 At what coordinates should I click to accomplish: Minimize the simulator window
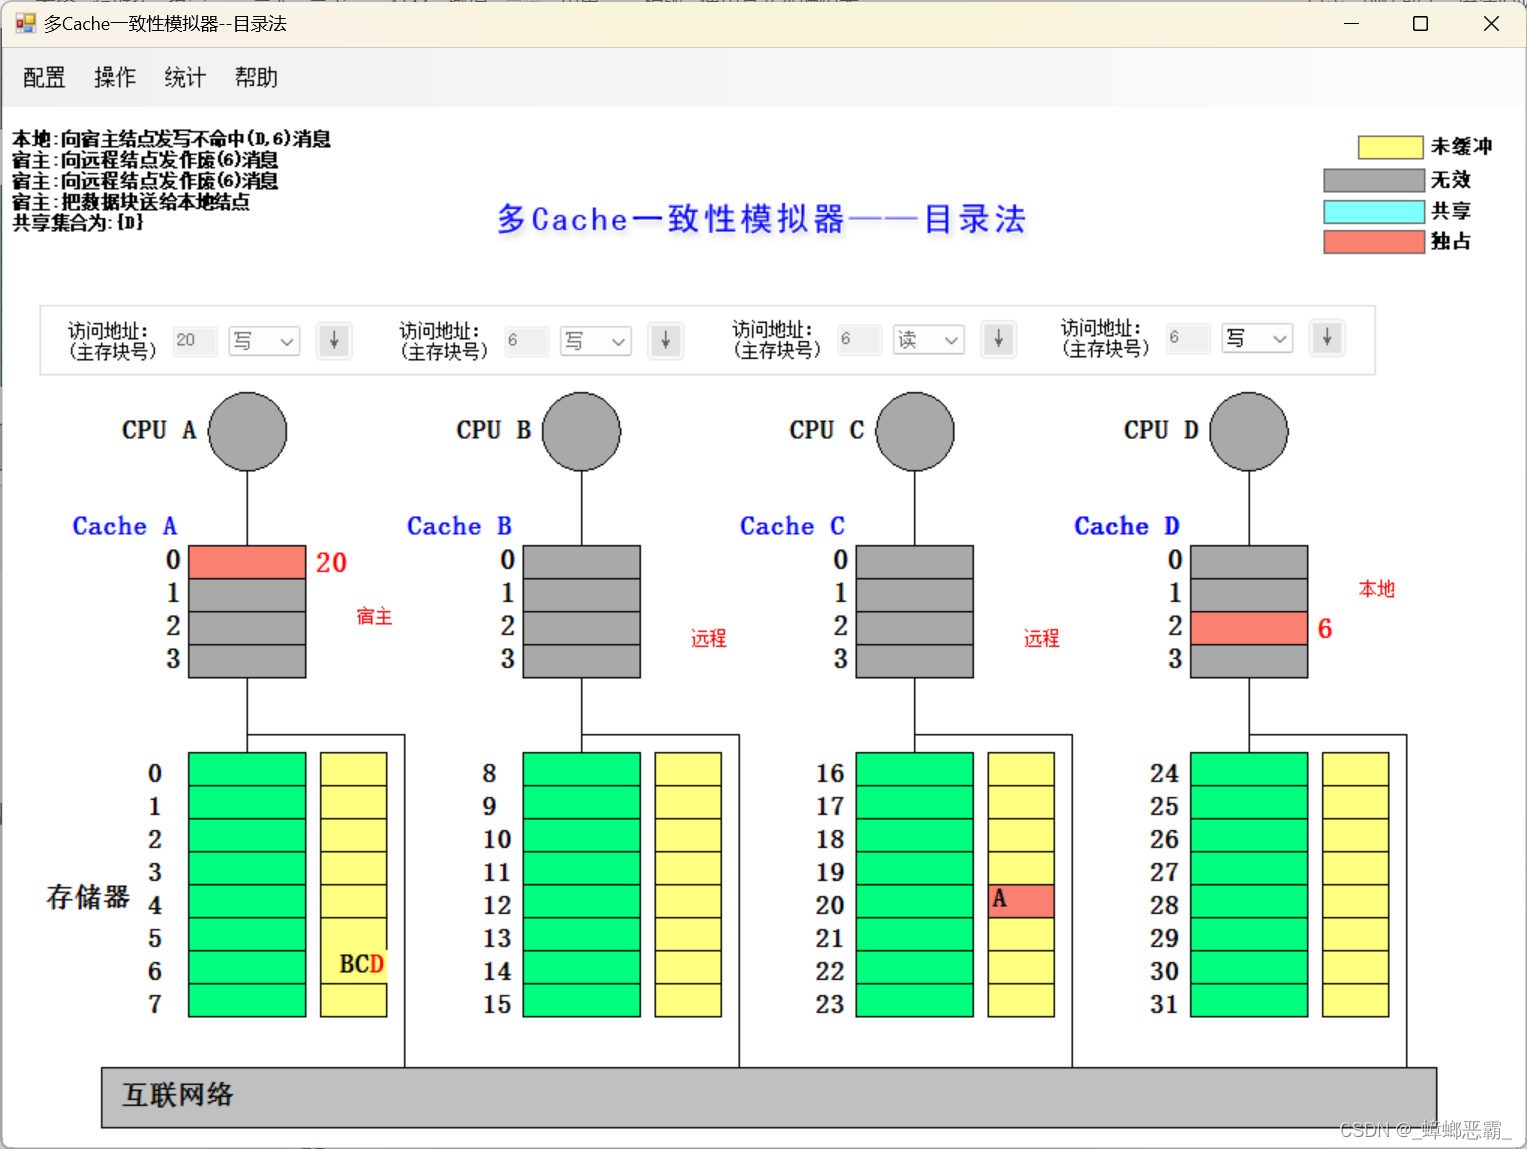point(1352,23)
